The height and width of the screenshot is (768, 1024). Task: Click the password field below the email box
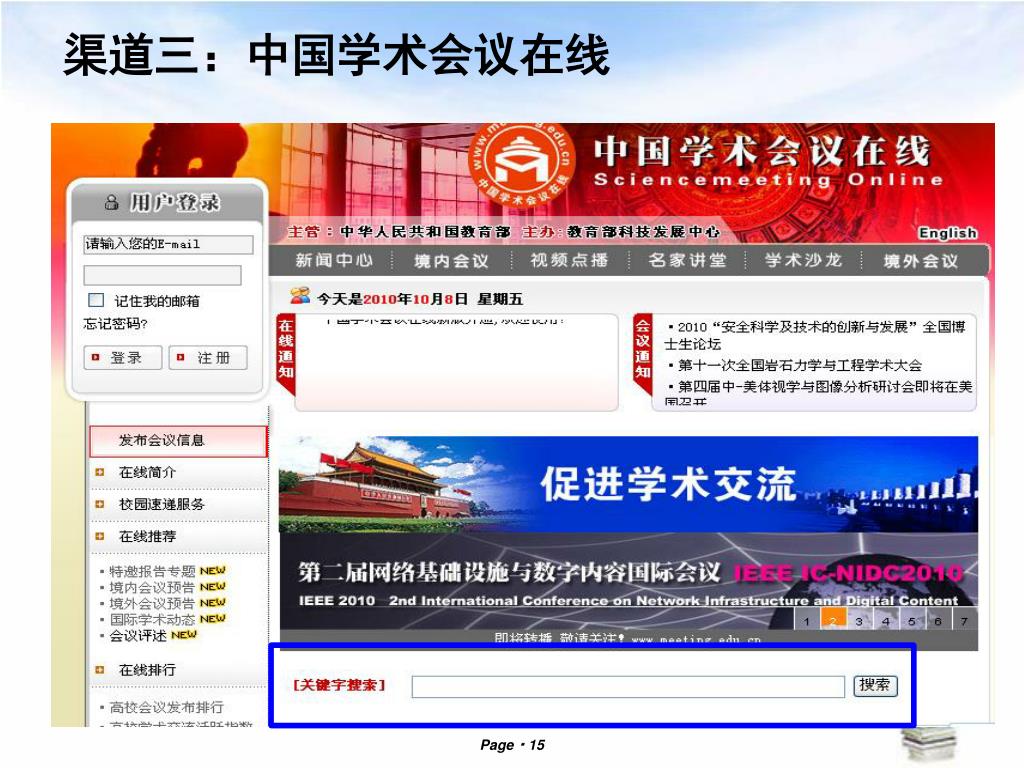(x=162, y=275)
